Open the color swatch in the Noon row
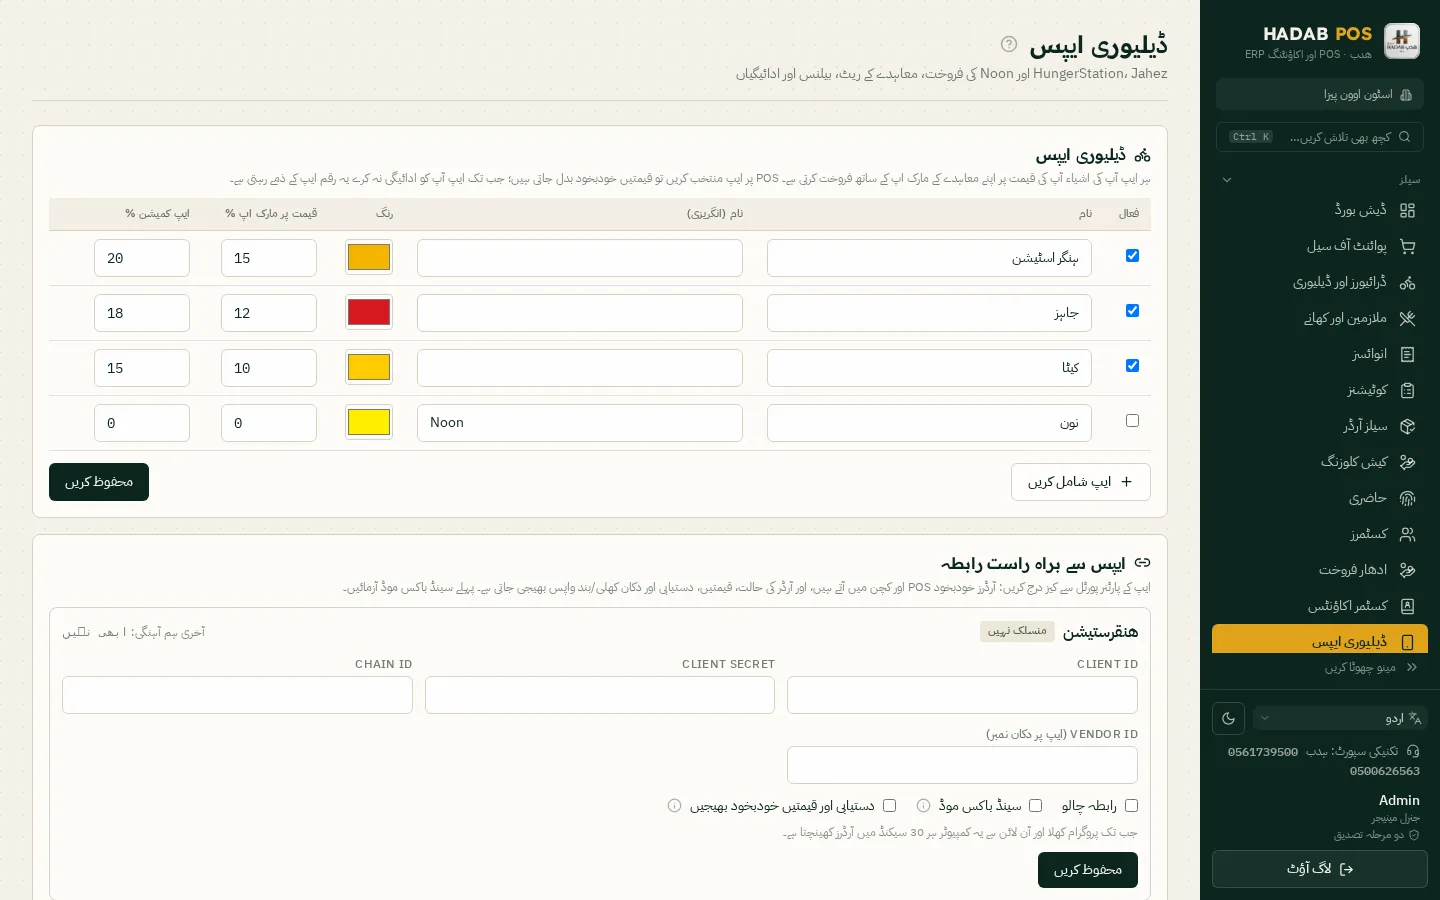Image resolution: width=1440 pixels, height=900 pixels. pos(369,422)
